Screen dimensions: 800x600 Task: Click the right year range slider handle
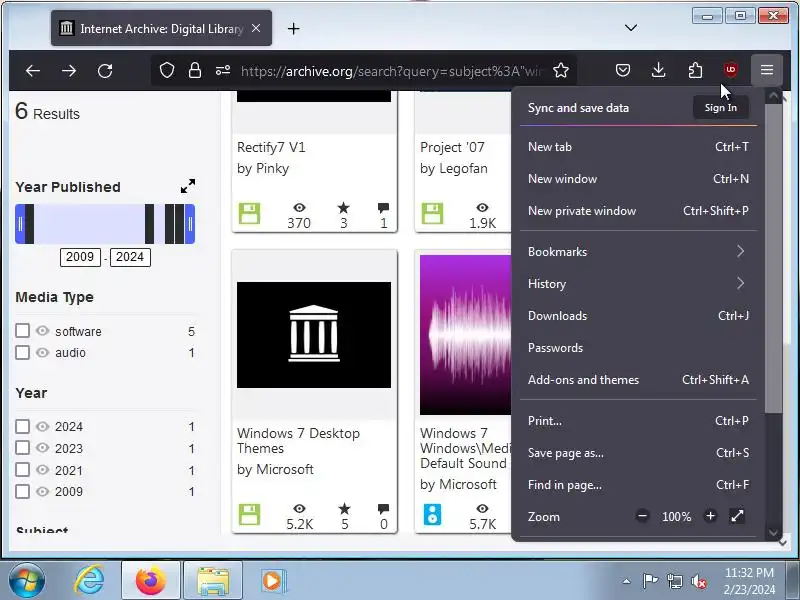click(190, 223)
